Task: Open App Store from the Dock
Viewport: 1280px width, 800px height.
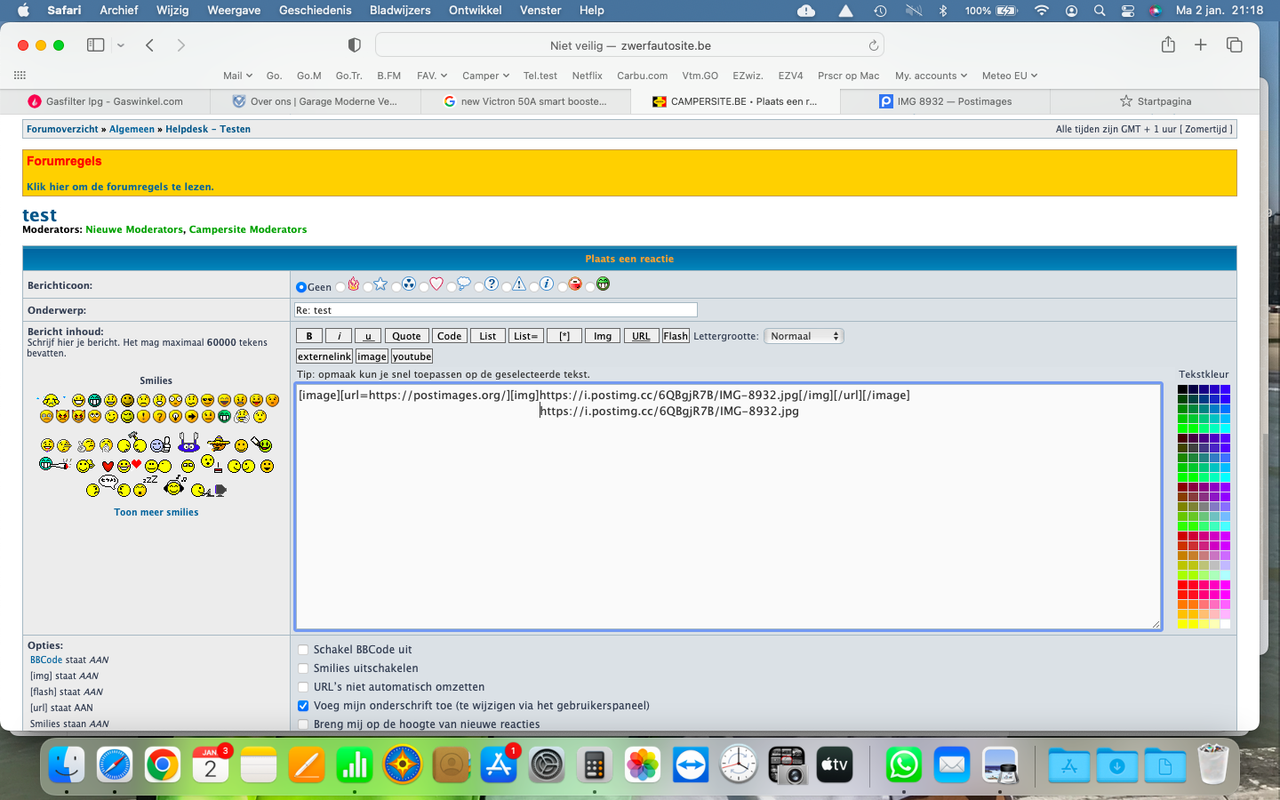Action: point(499,766)
